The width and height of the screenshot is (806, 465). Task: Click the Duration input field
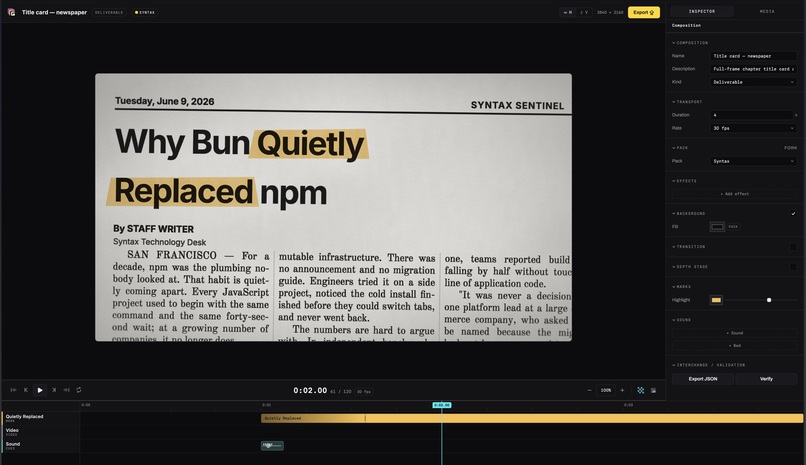pos(752,115)
